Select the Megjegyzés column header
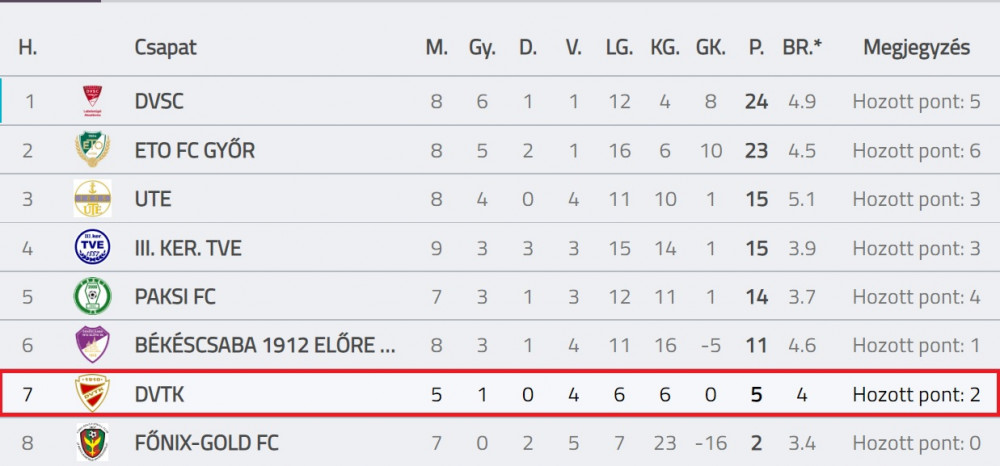Image resolution: width=1000 pixels, height=466 pixels. coord(916,48)
